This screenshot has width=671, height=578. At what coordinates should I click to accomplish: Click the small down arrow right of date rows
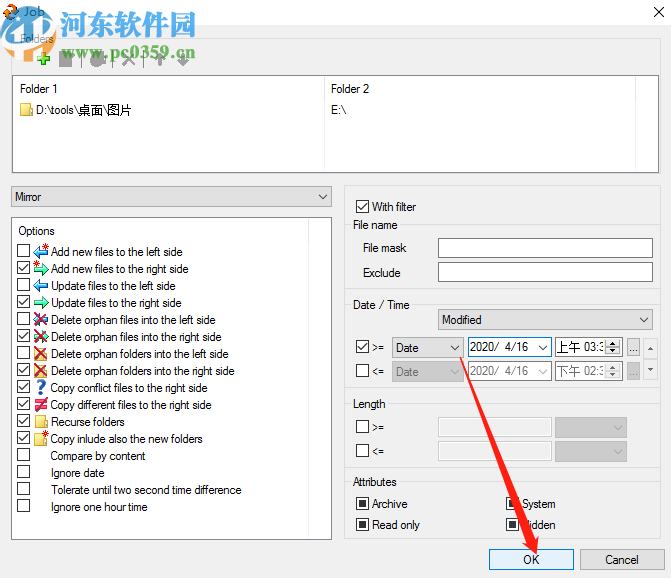coord(650,369)
